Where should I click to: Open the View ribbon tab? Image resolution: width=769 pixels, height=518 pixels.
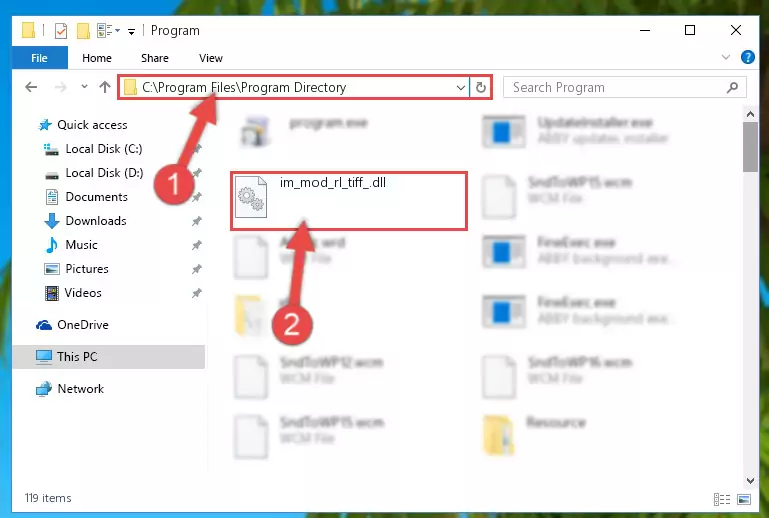coord(210,58)
